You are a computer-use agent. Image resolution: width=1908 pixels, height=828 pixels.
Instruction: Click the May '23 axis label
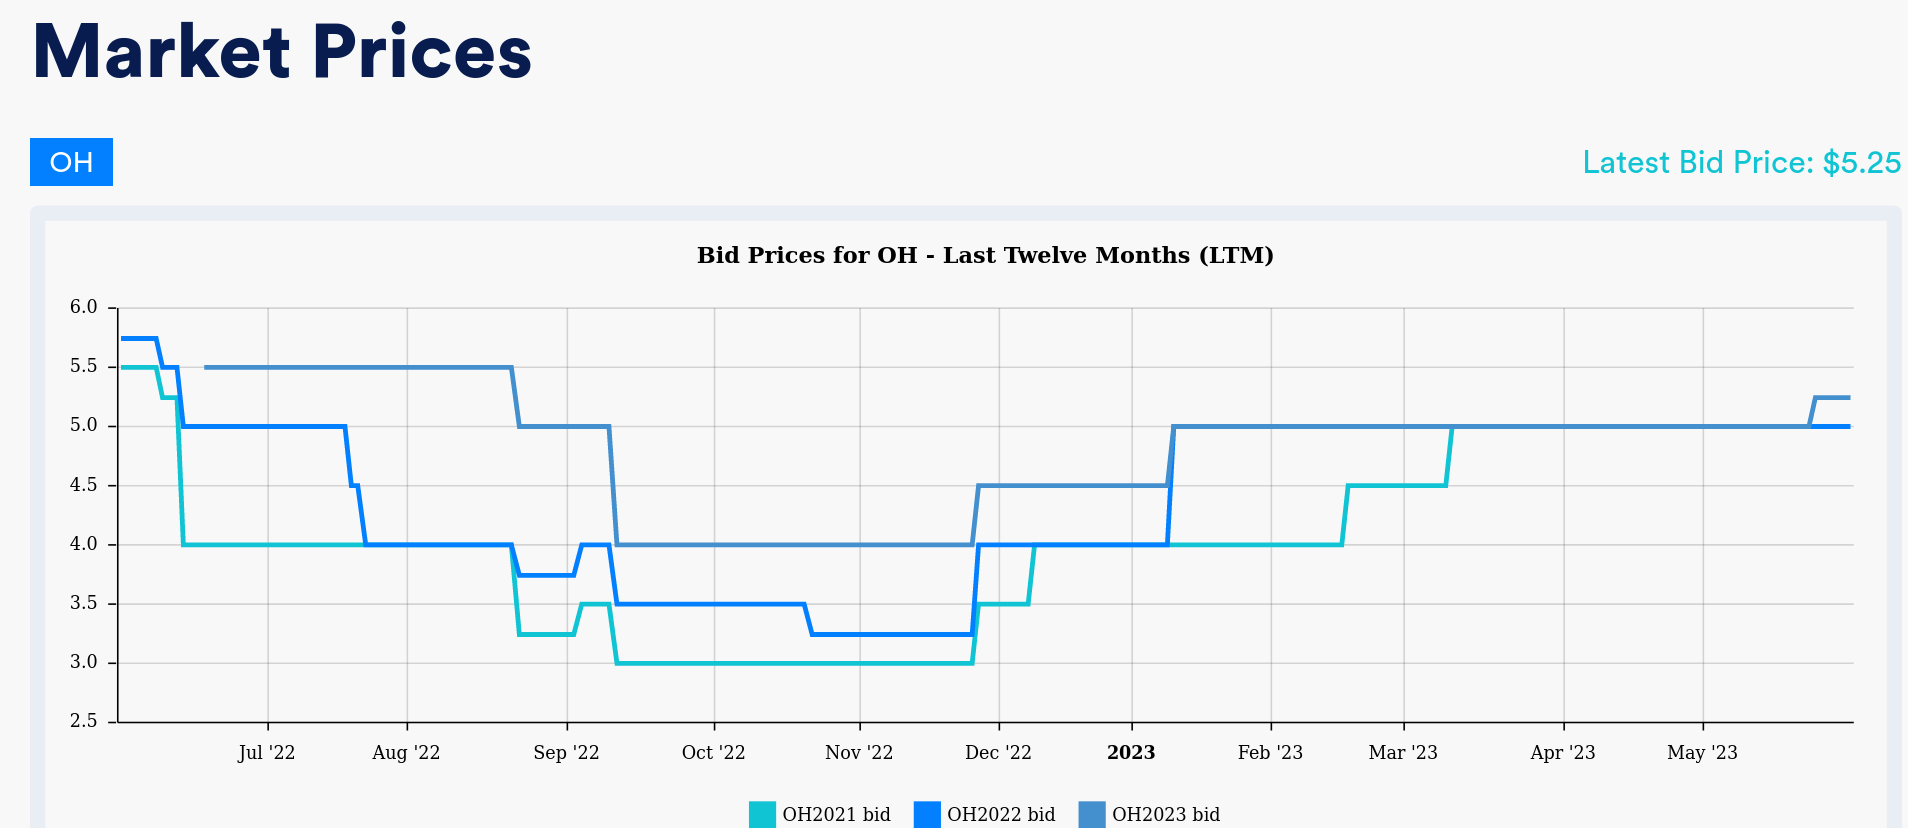pos(1702,752)
